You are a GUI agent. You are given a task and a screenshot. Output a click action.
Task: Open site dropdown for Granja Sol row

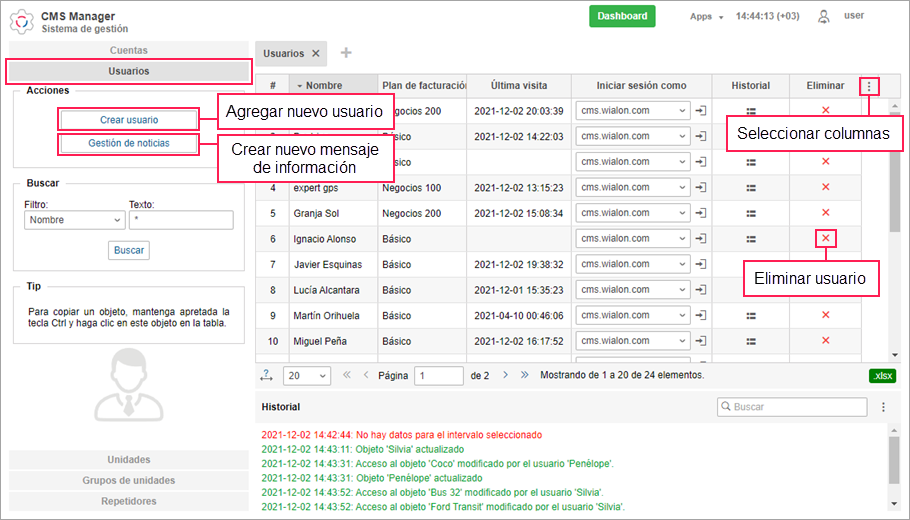633,213
